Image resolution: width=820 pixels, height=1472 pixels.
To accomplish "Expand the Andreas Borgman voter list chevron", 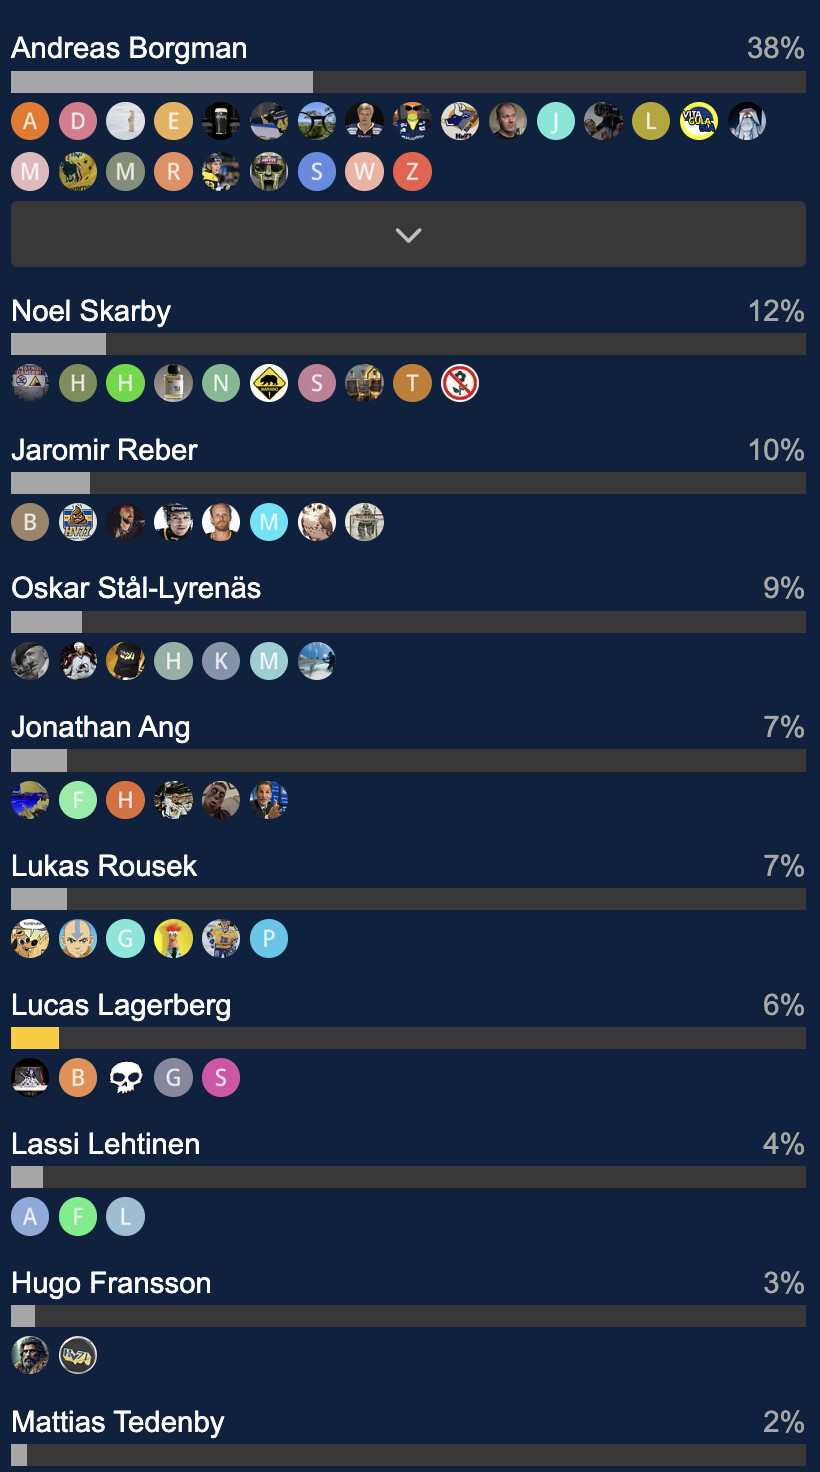I will [408, 235].
